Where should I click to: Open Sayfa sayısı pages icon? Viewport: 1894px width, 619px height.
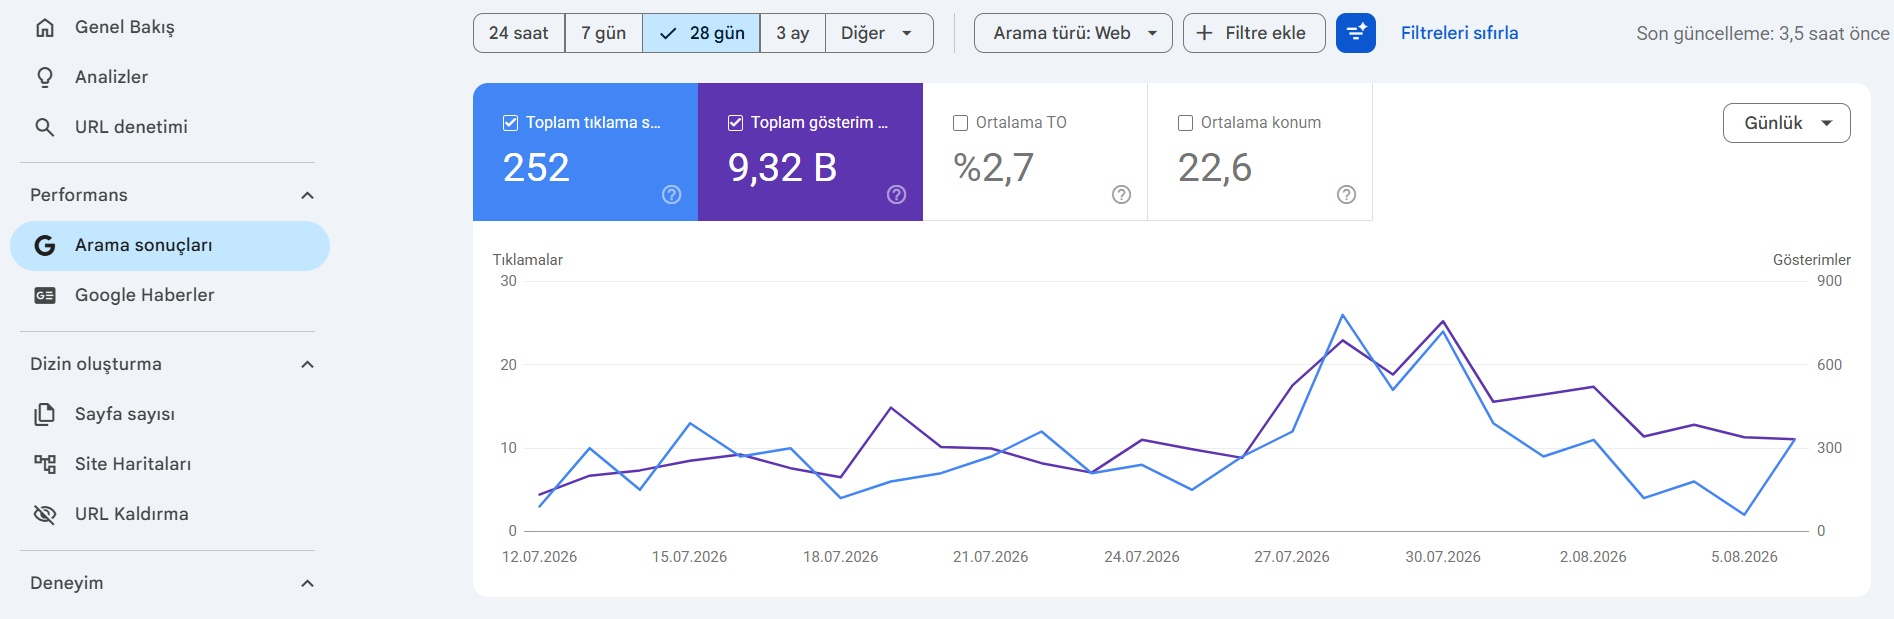pyautogui.click(x=45, y=414)
